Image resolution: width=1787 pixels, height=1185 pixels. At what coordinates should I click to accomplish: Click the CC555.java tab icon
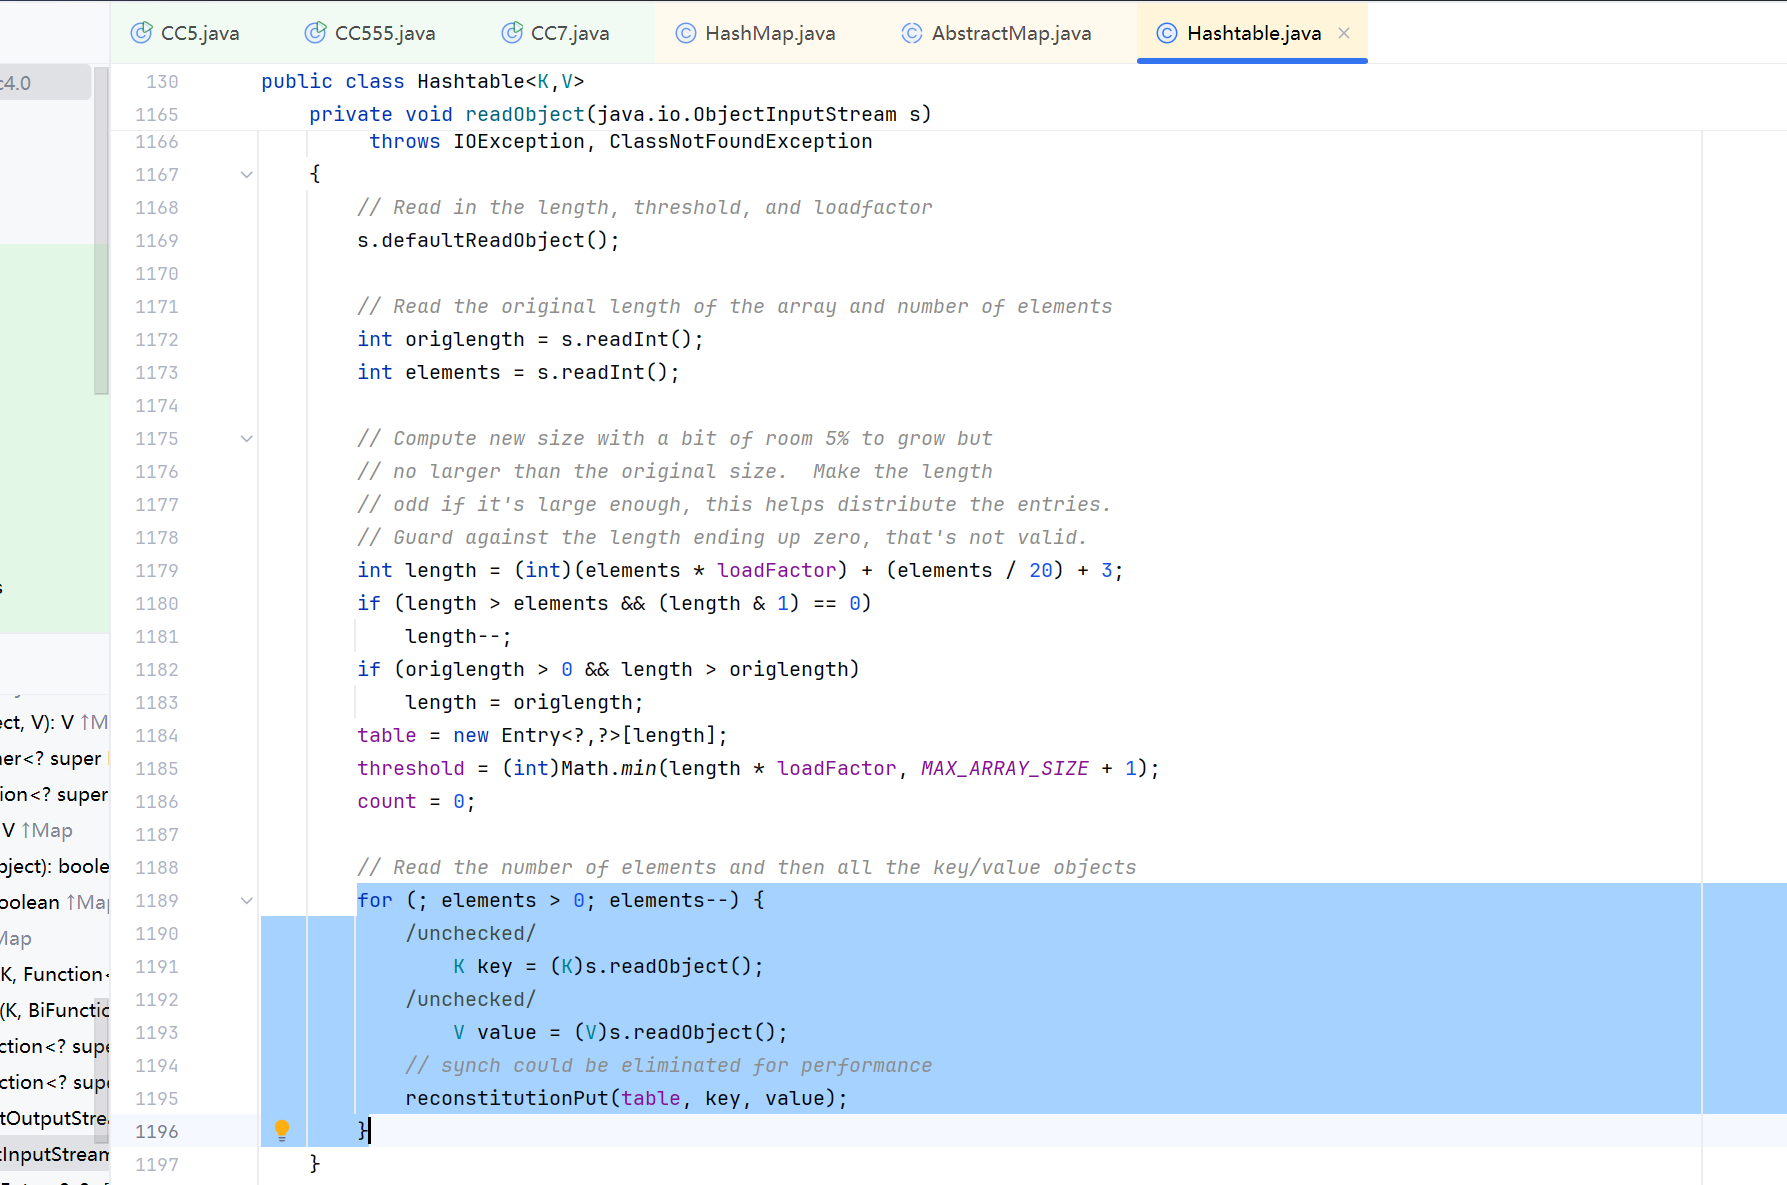(315, 33)
